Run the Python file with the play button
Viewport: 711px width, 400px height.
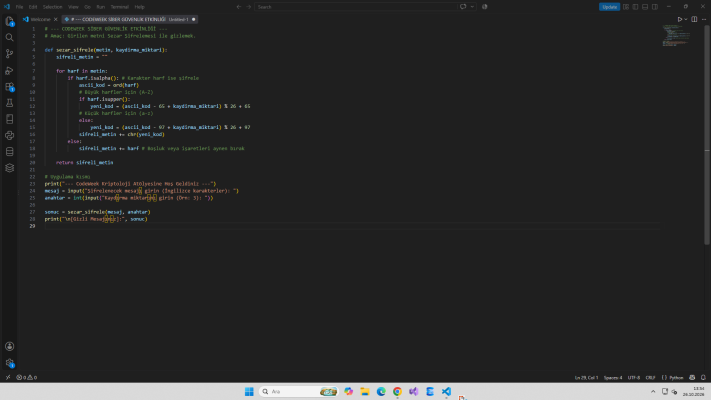tap(680, 20)
